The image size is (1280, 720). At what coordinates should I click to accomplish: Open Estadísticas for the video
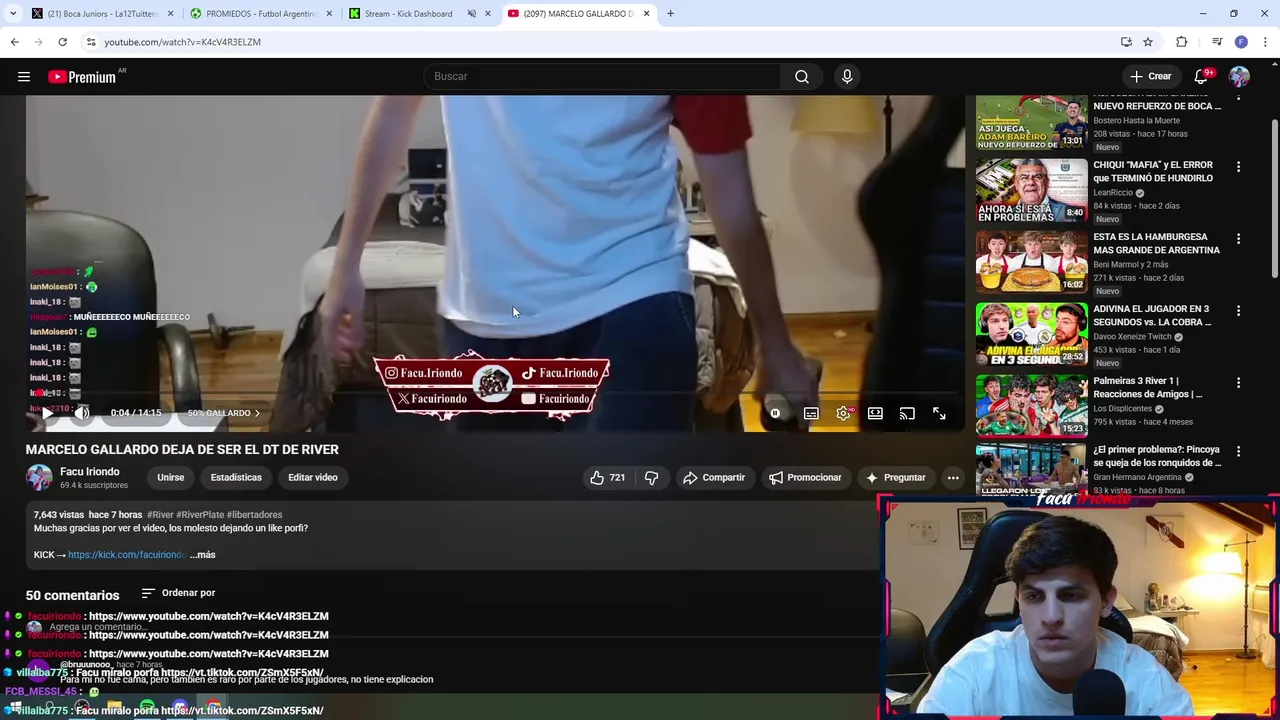tap(236, 478)
